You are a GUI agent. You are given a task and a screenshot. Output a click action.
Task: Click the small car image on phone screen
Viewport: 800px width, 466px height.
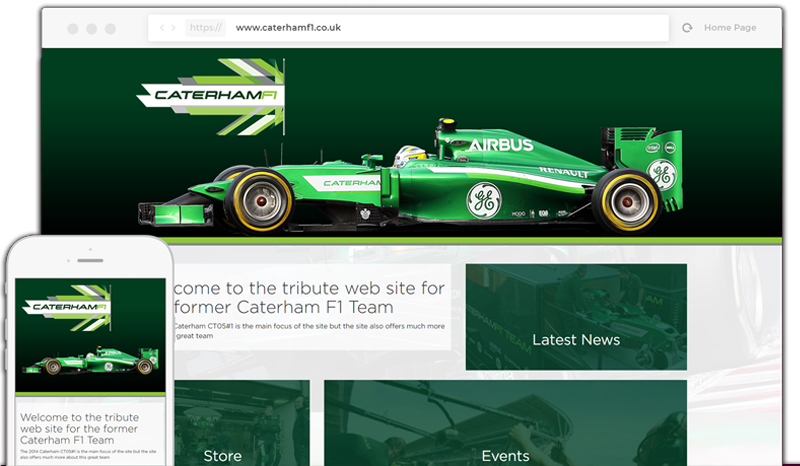90,360
